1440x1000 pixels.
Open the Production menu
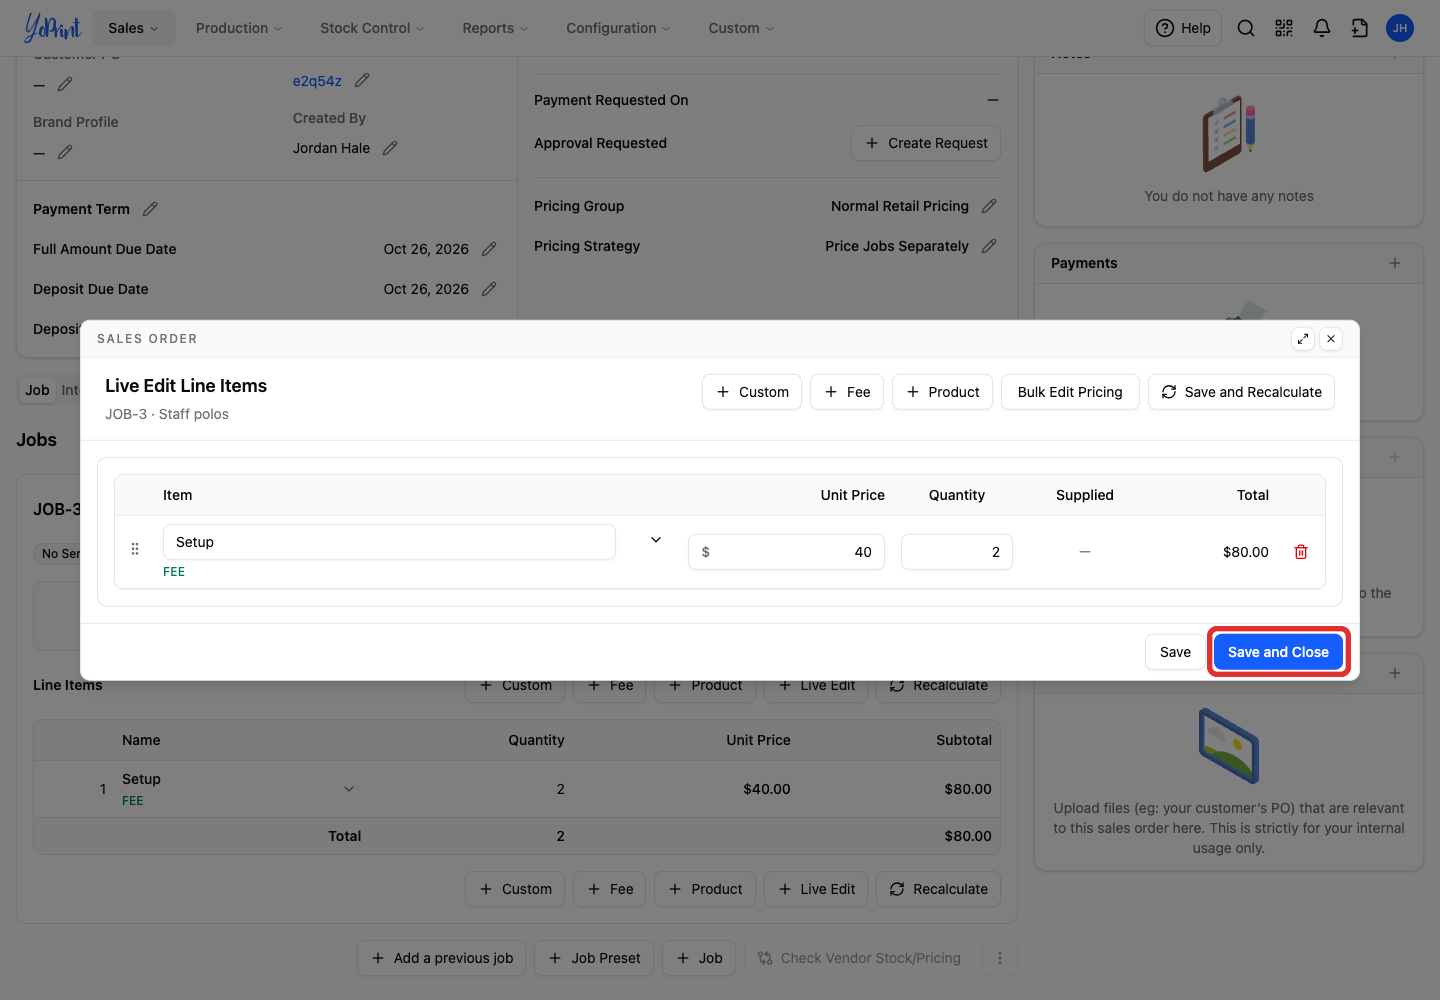(239, 28)
